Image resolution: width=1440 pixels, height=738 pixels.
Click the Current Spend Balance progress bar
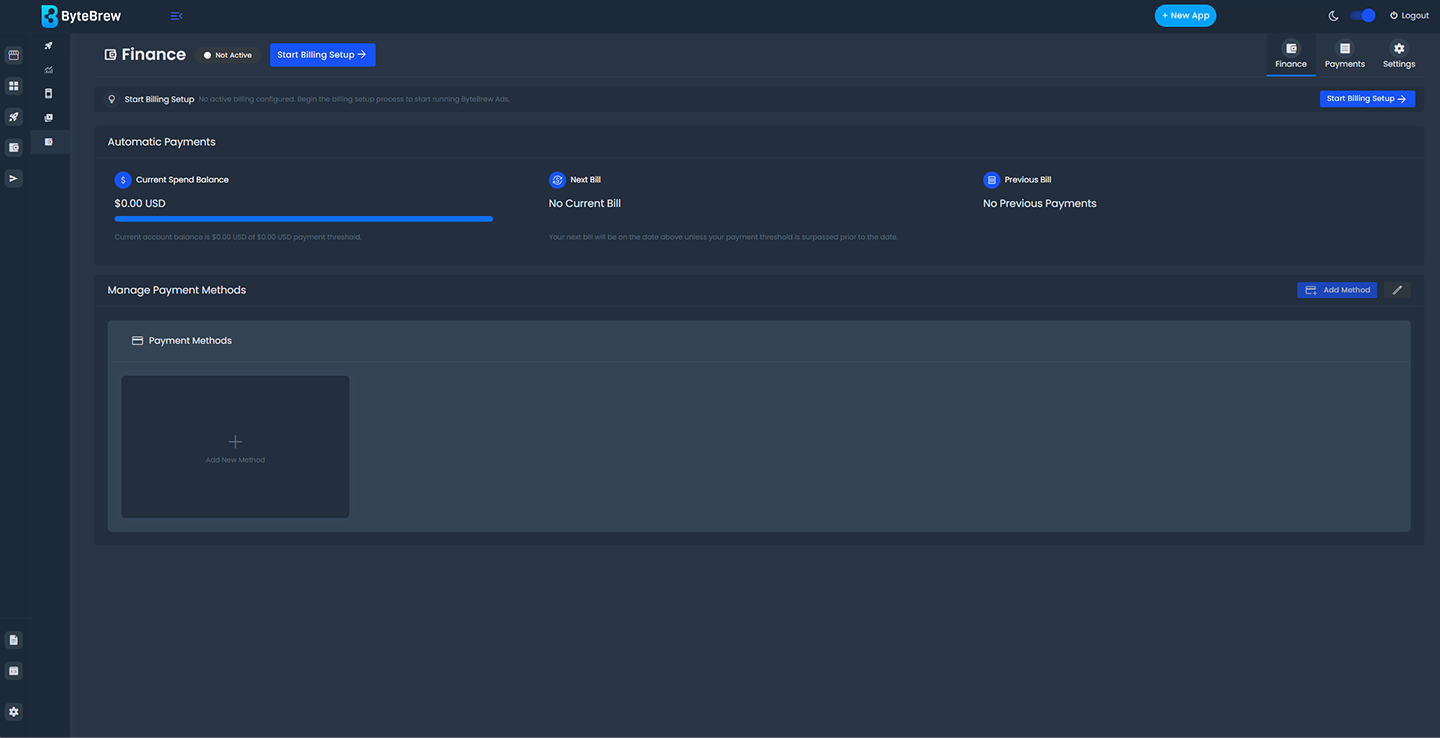coord(303,218)
